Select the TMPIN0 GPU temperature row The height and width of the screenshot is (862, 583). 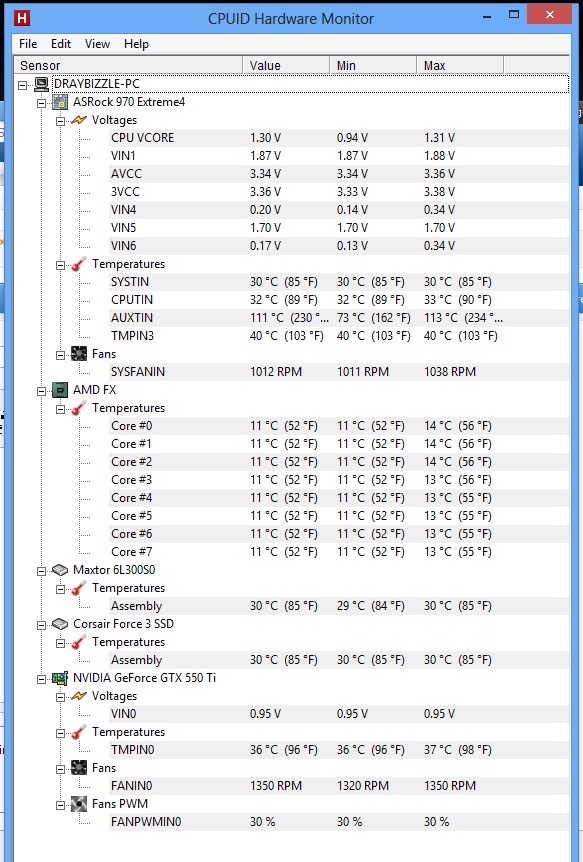click(x=338, y=750)
